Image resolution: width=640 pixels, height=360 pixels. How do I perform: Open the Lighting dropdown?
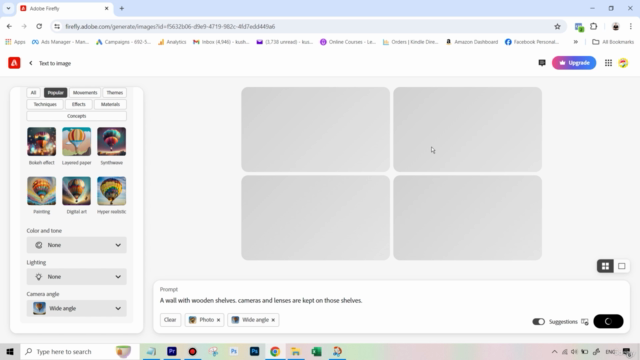[77, 277]
